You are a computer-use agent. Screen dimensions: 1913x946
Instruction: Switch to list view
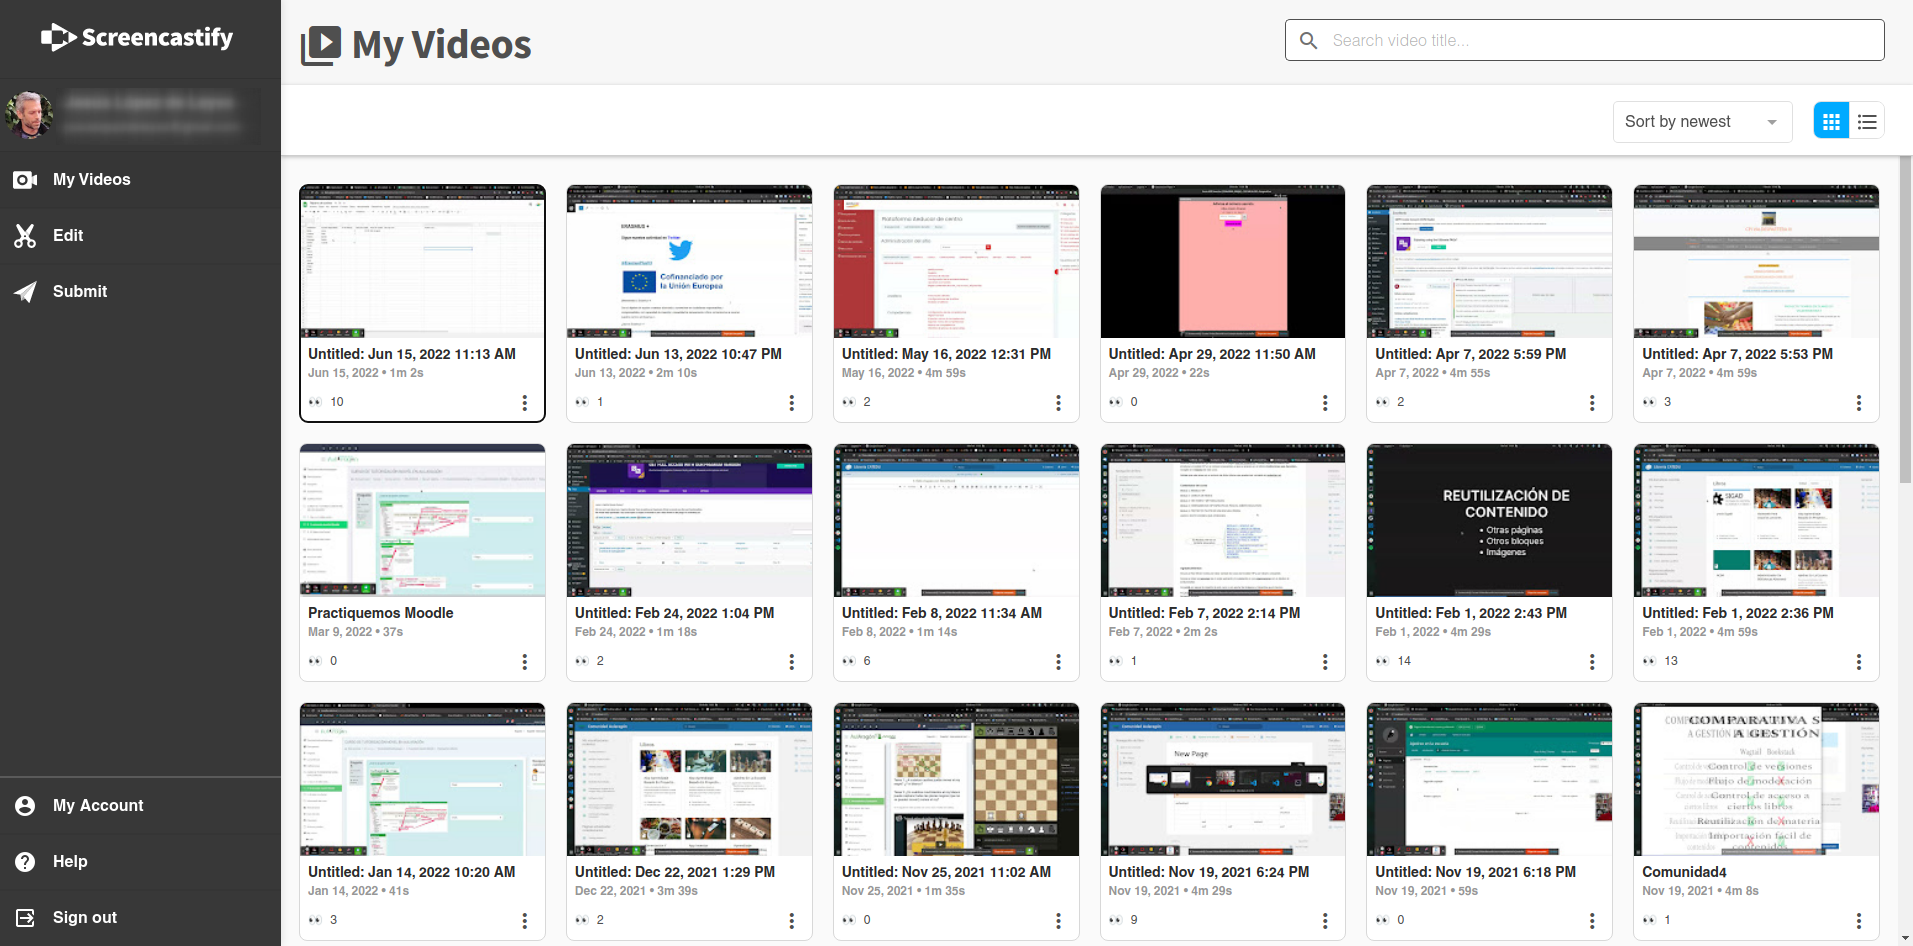click(x=1867, y=122)
